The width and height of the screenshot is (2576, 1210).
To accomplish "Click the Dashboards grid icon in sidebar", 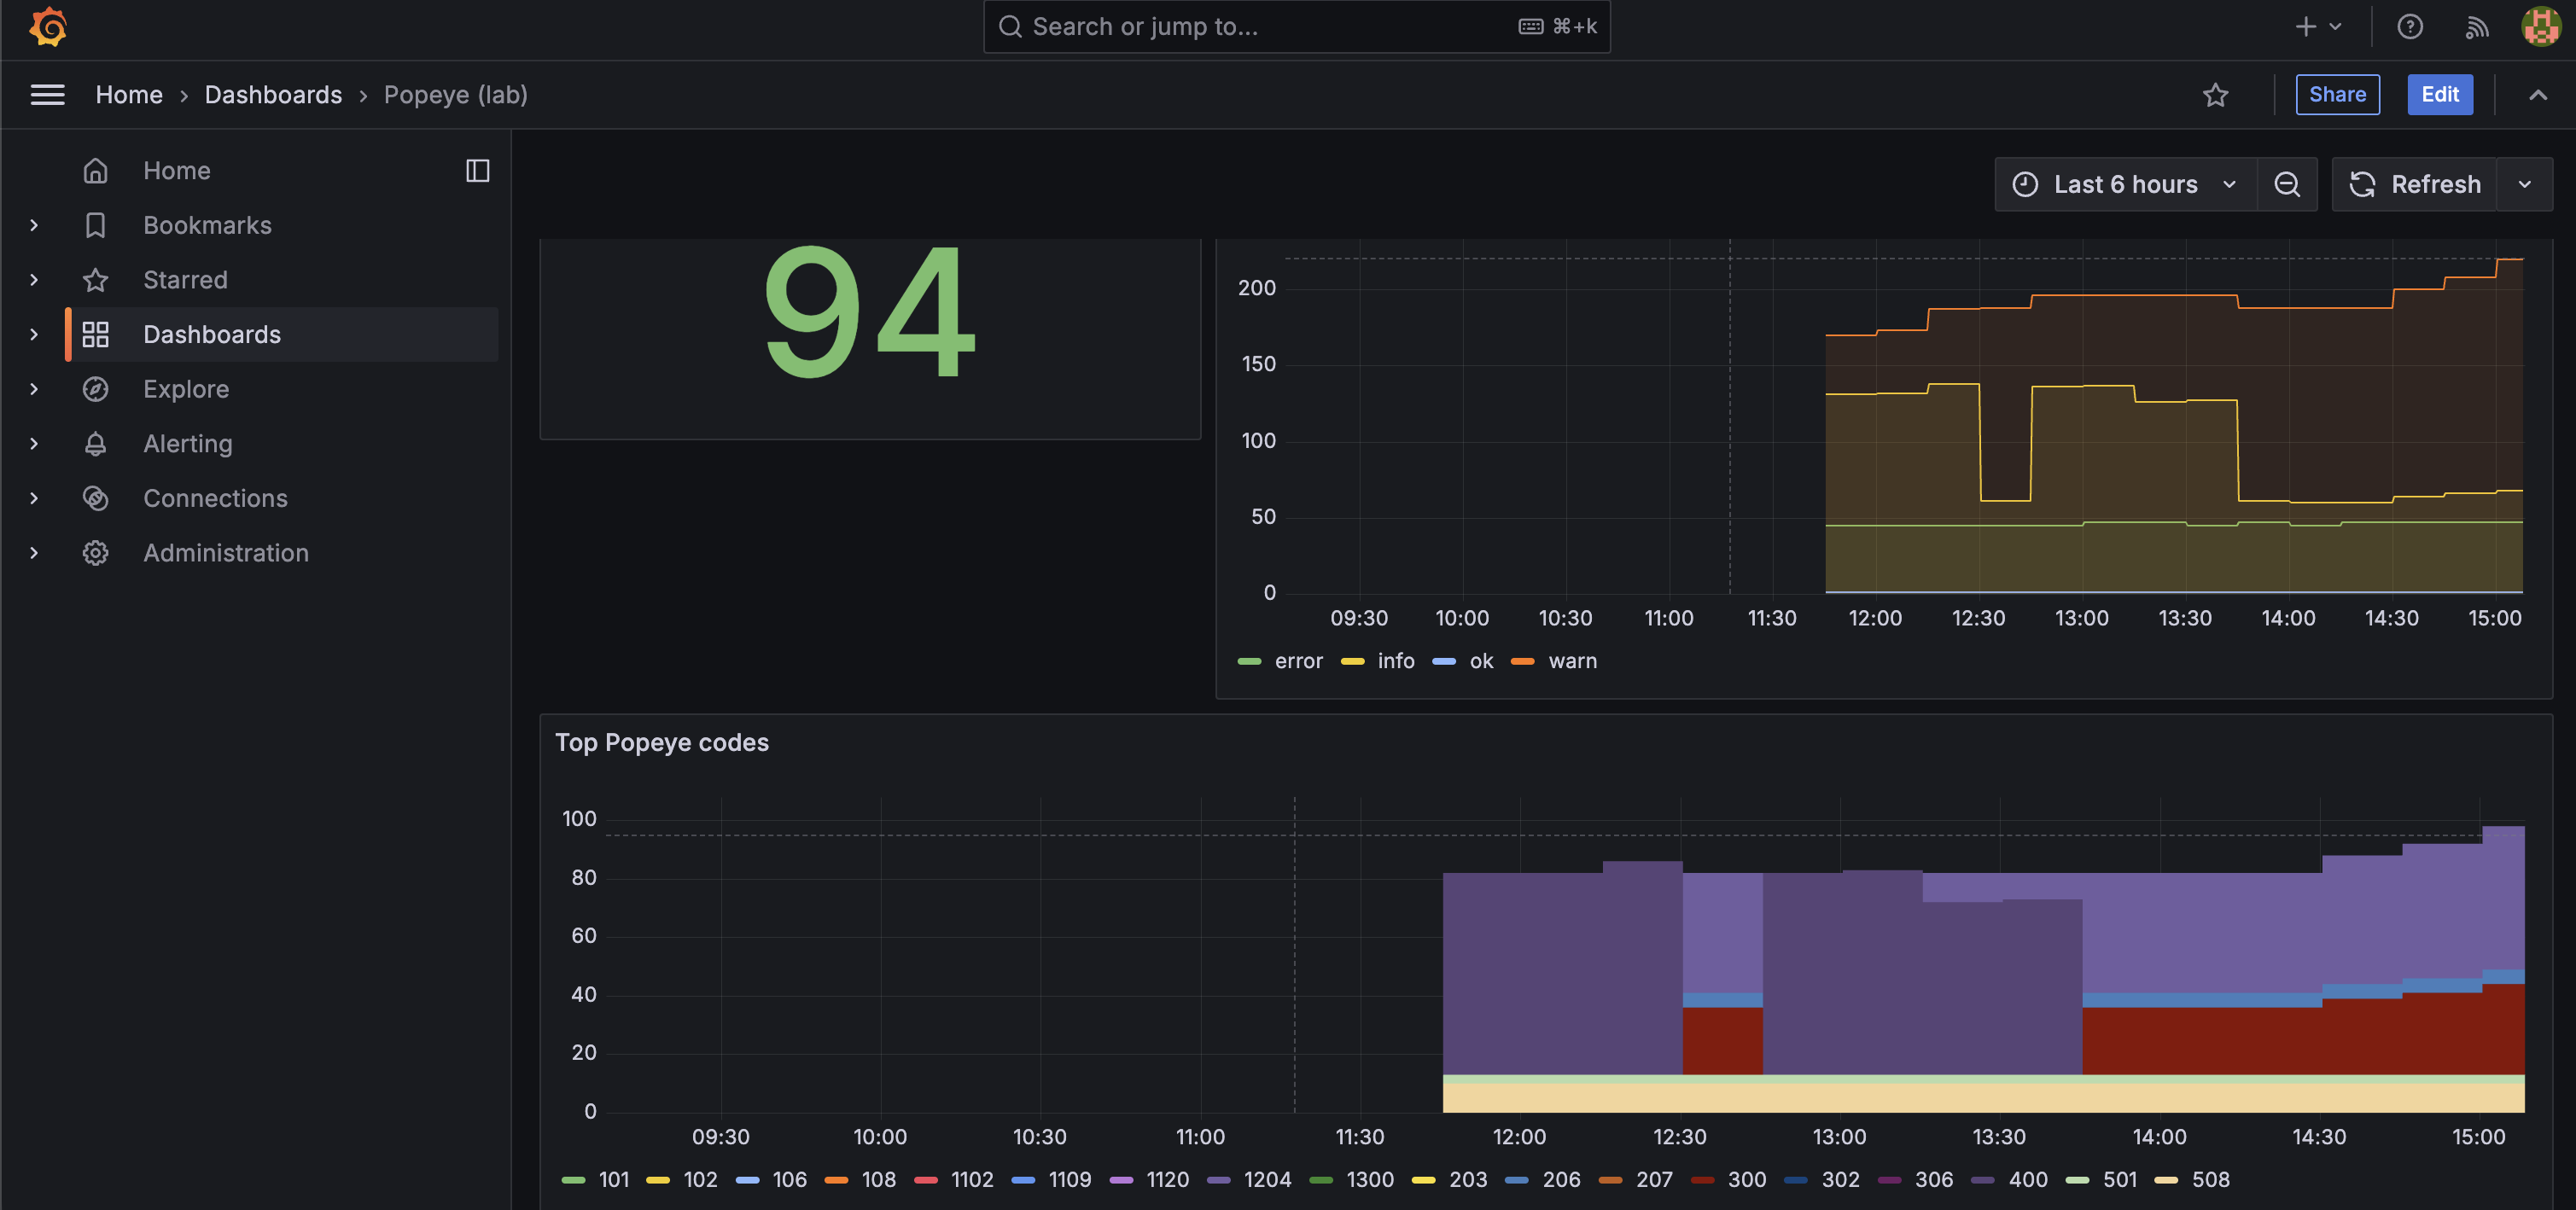I will point(95,334).
